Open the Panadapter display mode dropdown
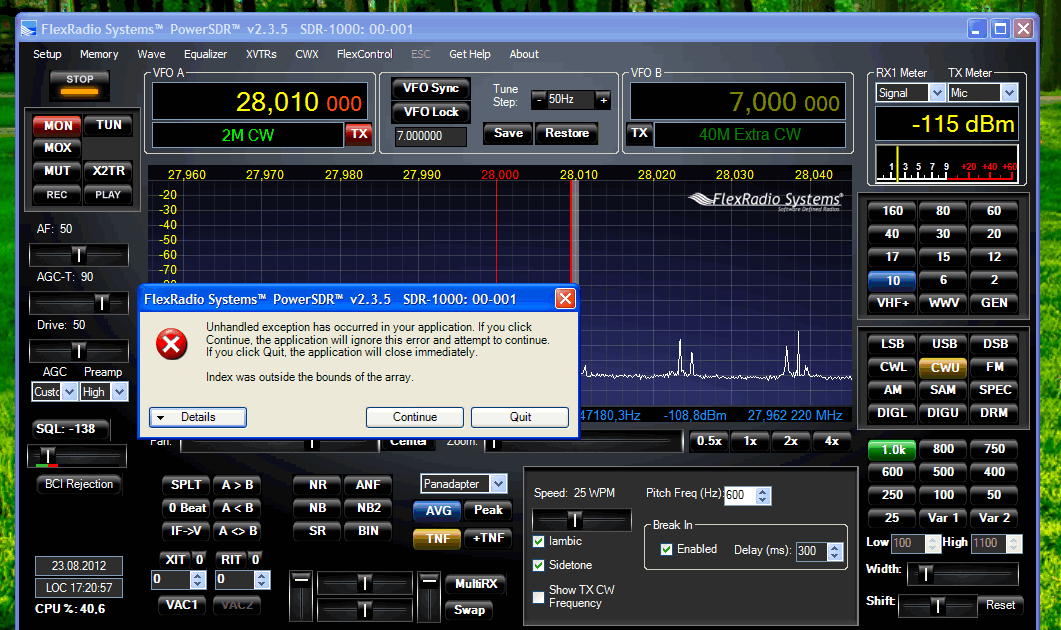This screenshot has height=630, width=1061. (x=498, y=484)
